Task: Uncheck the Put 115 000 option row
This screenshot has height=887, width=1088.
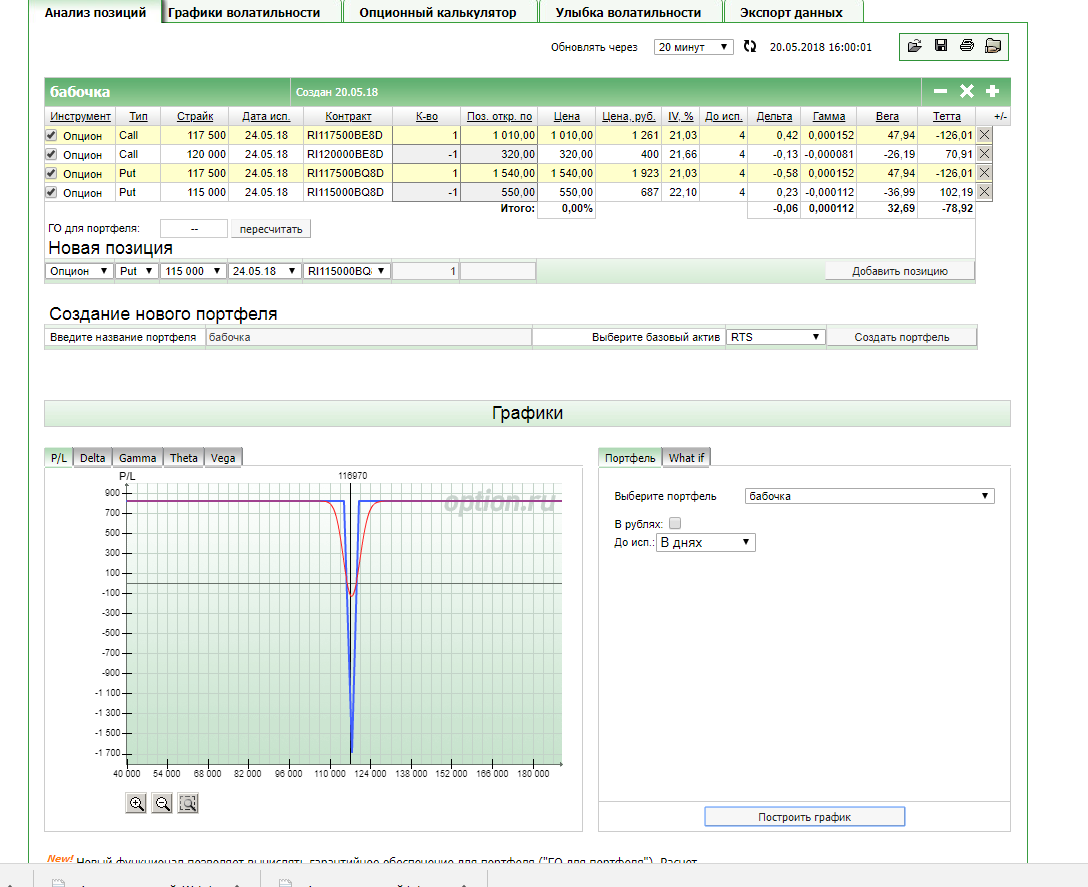Action: pyautogui.click(x=52, y=192)
